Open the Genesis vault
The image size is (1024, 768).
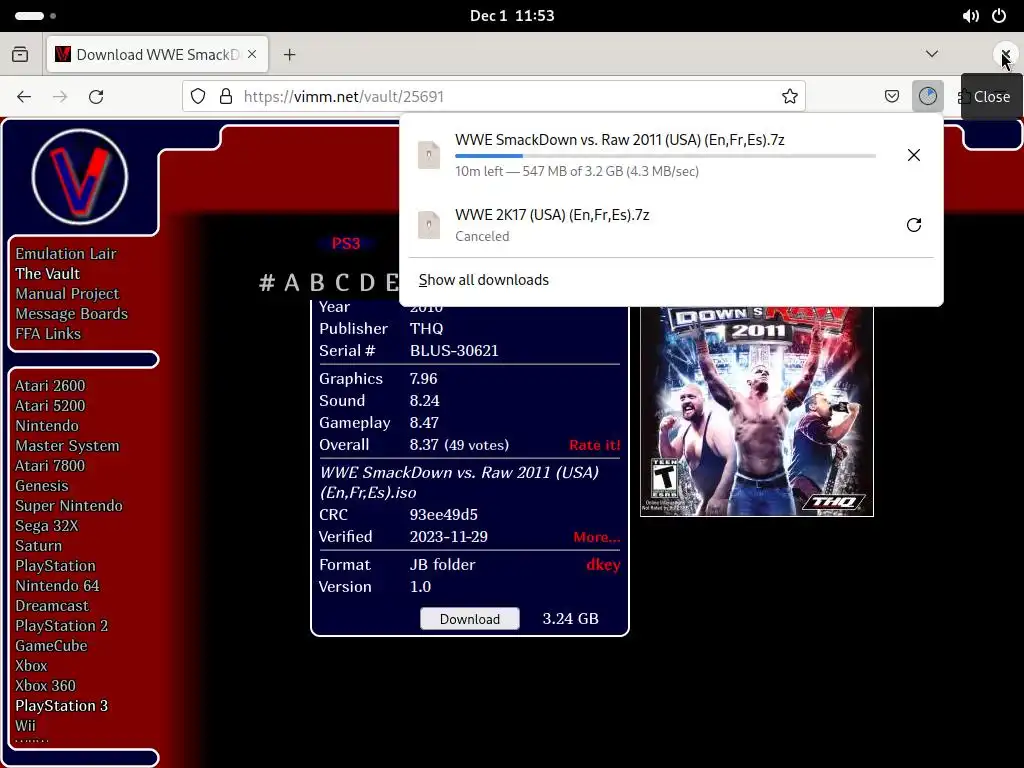[x=42, y=486]
